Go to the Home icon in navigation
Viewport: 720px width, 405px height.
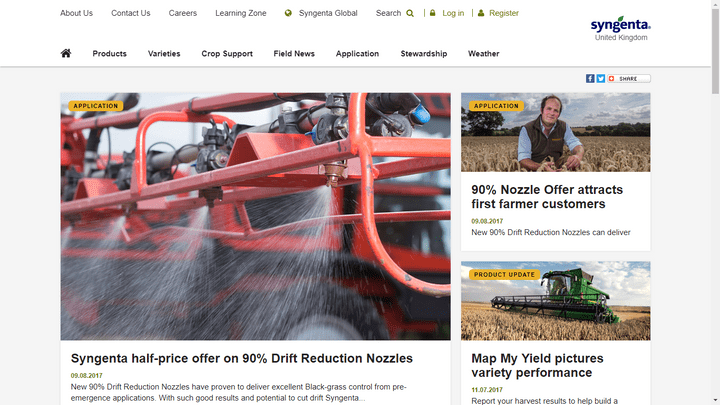point(66,53)
